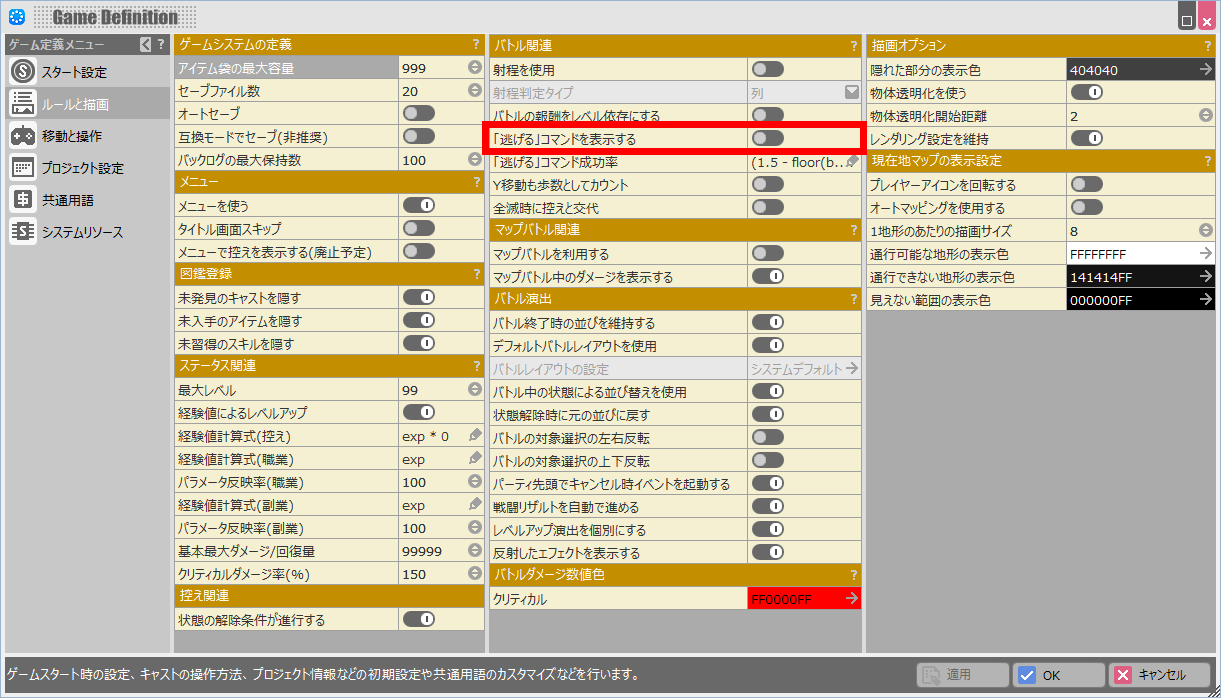
Task: Click help icon on ゲームシステムの定義 header
Action: click(x=475, y=44)
